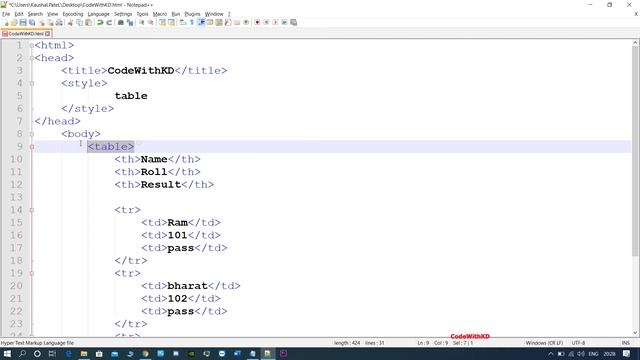Open the Define your language icon
The width and height of the screenshot is (640, 360).
tap(210, 22)
